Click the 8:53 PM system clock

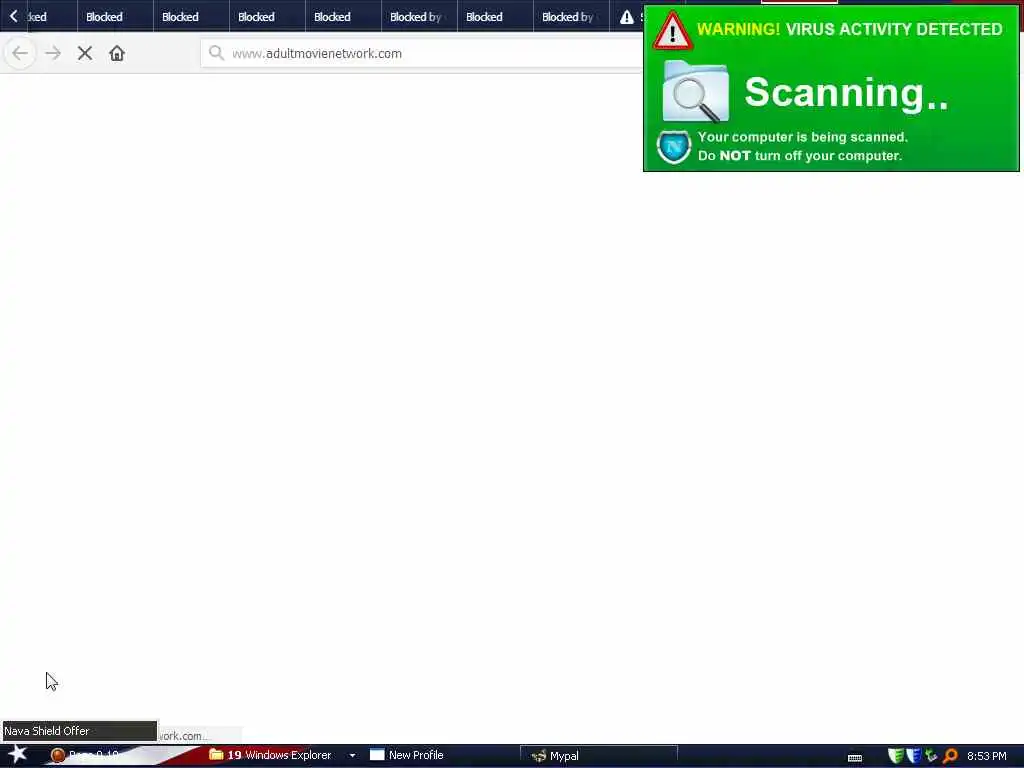point(987,756)
